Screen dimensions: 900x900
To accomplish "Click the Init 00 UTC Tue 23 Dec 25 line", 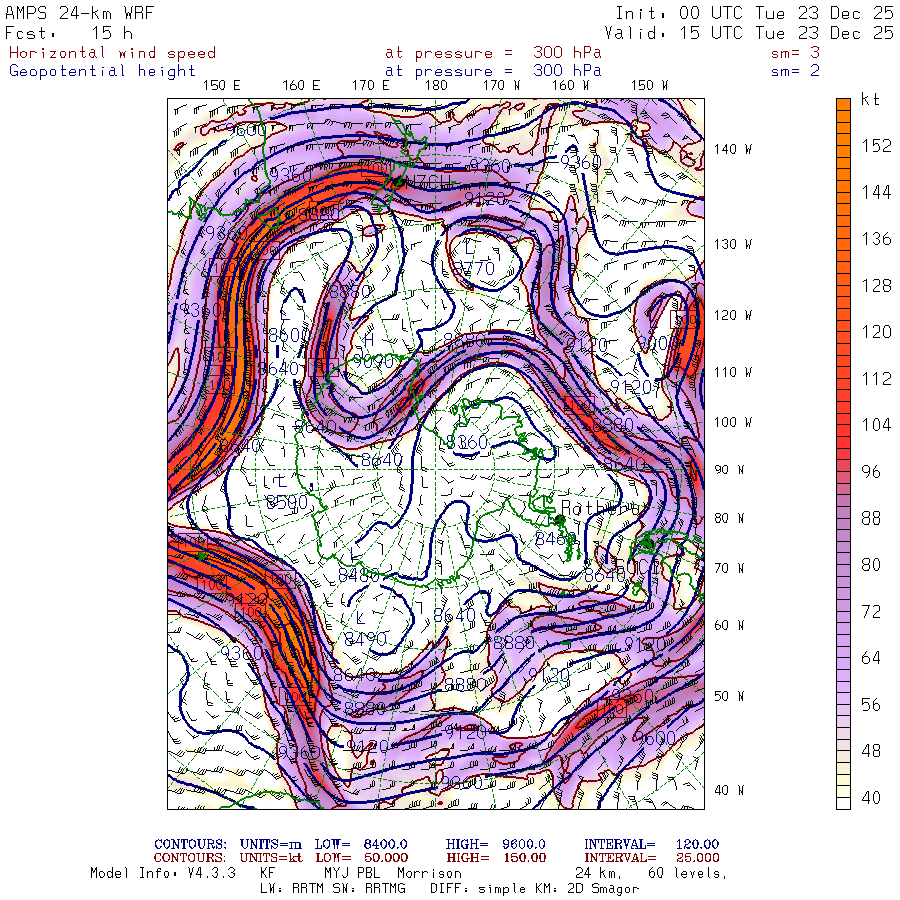I will pyautogui.click(x=755, y=13).
